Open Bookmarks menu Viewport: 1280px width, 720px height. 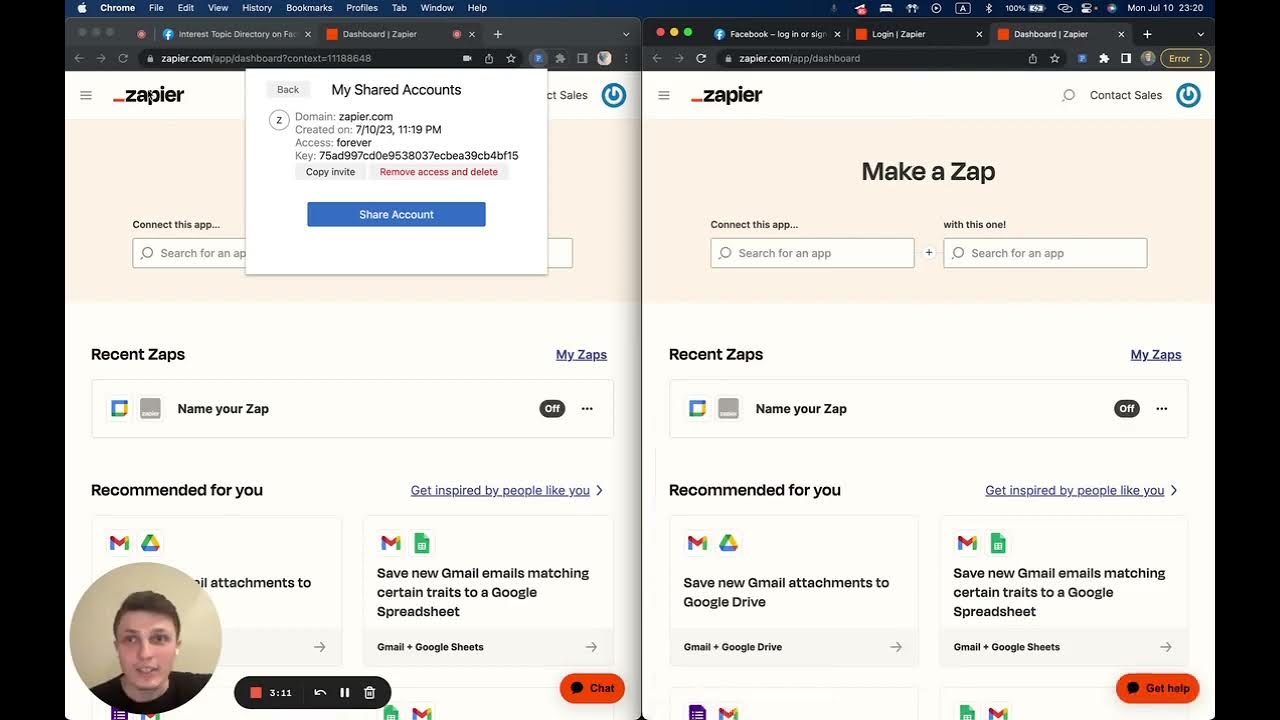coord(309,8)
